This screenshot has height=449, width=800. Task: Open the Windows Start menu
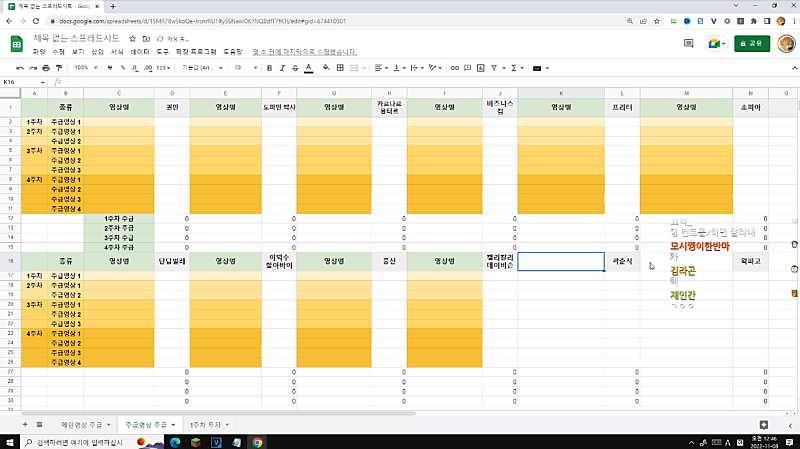tap(10, 442)
